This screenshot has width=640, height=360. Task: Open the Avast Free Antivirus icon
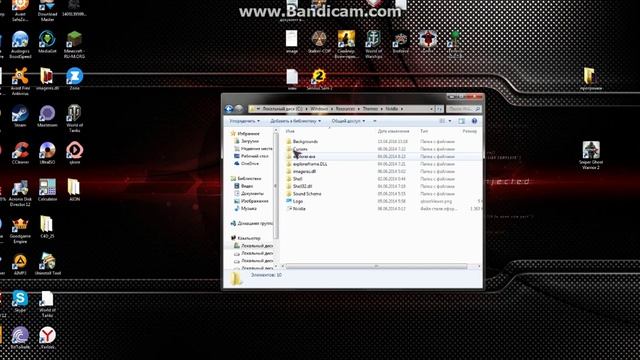[20, 81]
